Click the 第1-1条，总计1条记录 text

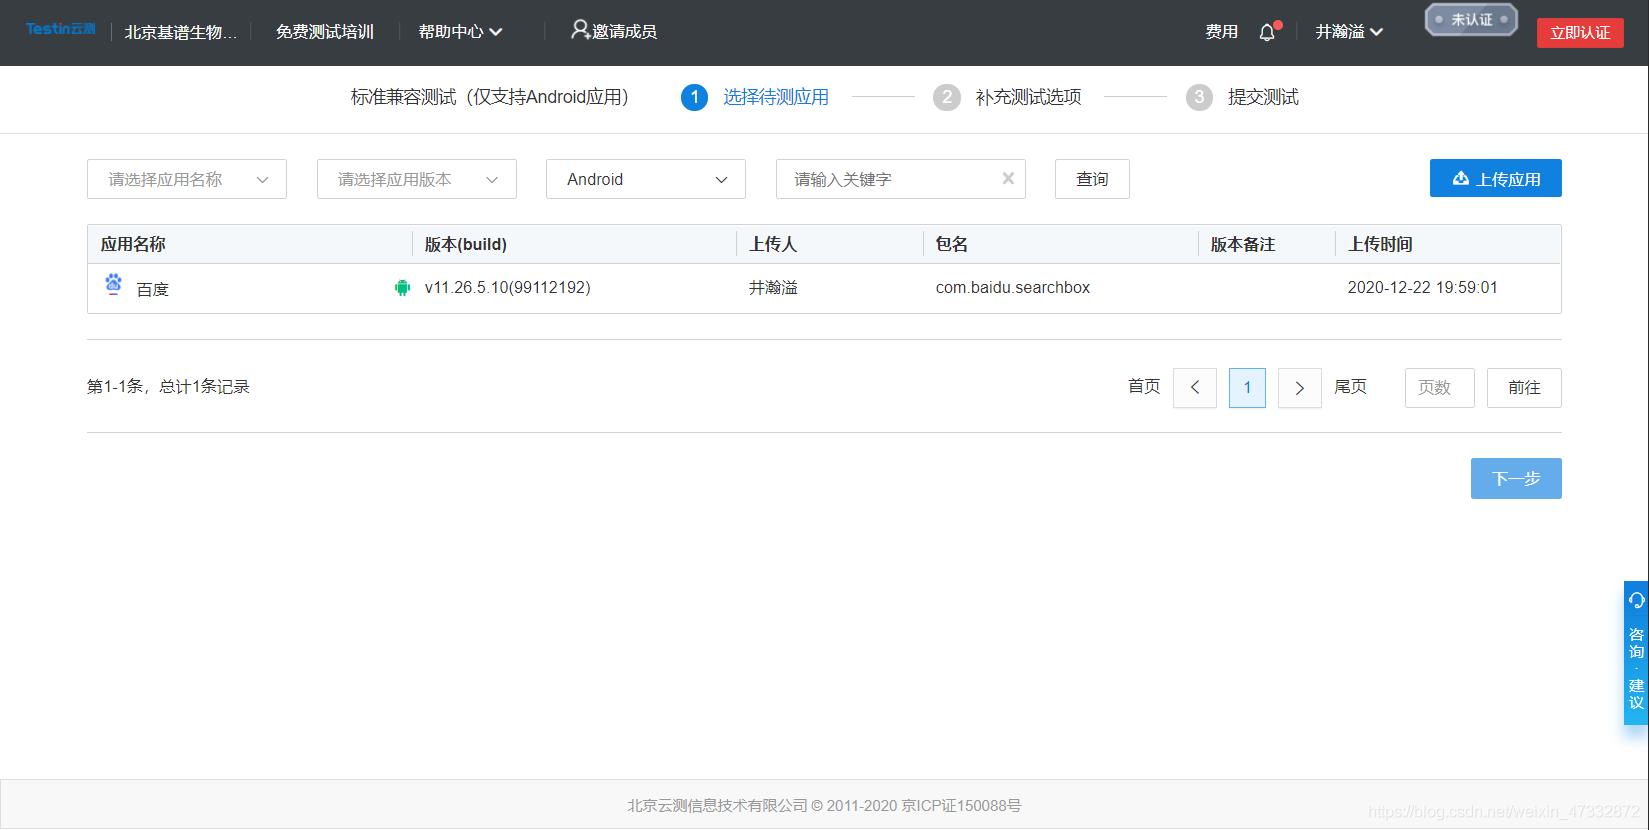click(x=168, y=387)
